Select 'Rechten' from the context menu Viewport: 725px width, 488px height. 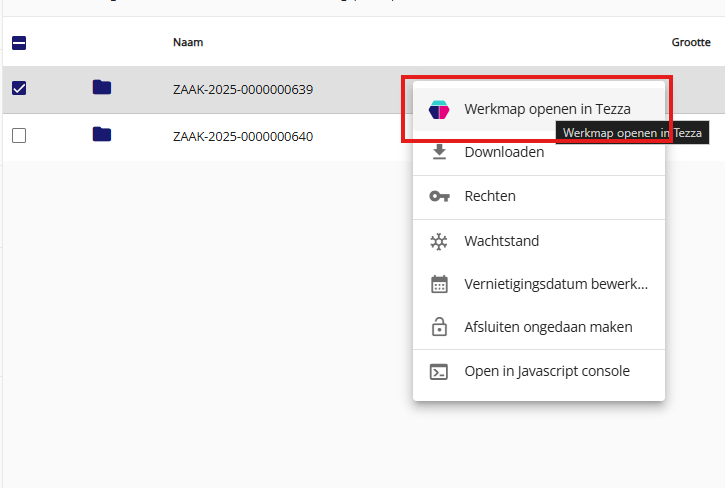coord(490,196)
